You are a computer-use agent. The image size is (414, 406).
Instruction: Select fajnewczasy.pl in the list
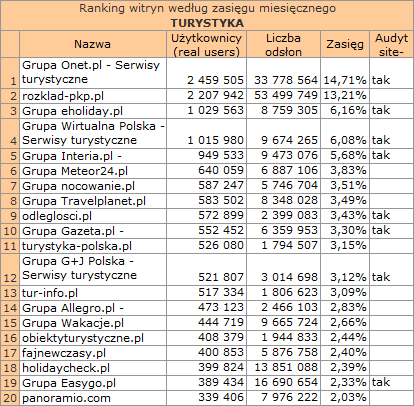pyautogui.click(x=64, y=353)
